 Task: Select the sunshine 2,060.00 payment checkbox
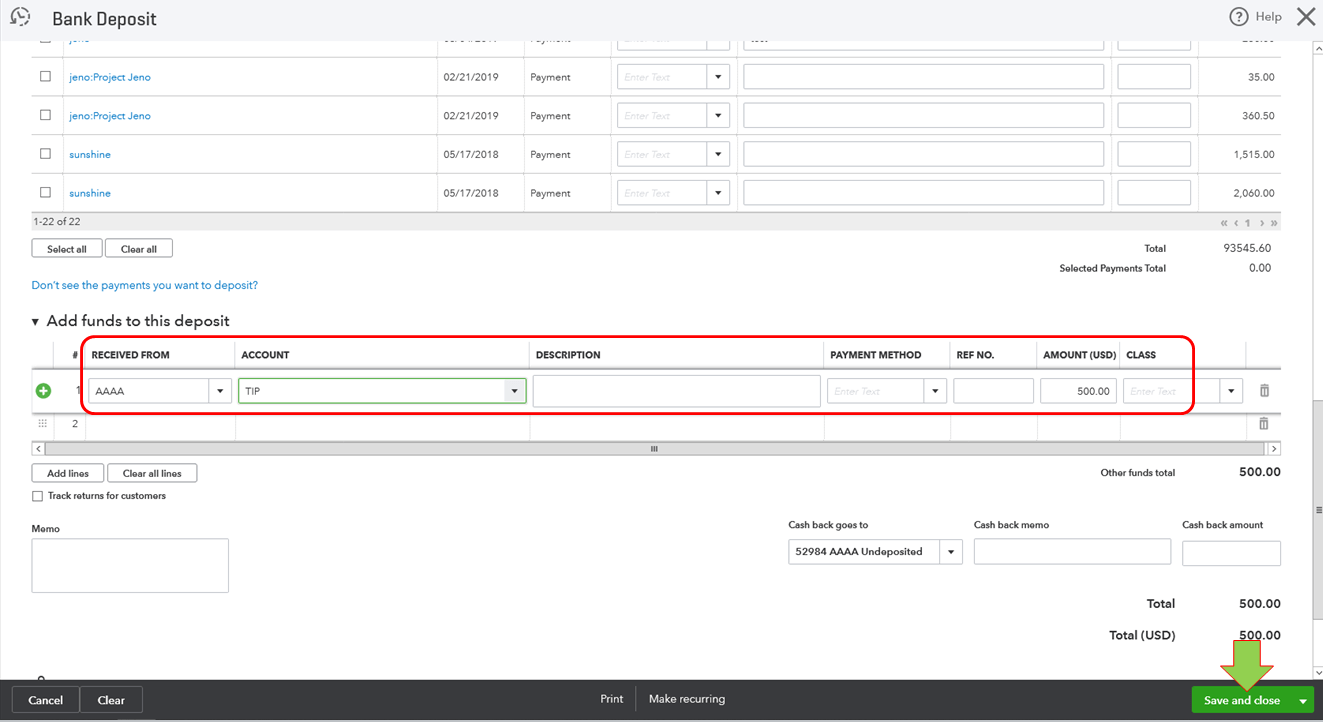click(x=45, y=192)
